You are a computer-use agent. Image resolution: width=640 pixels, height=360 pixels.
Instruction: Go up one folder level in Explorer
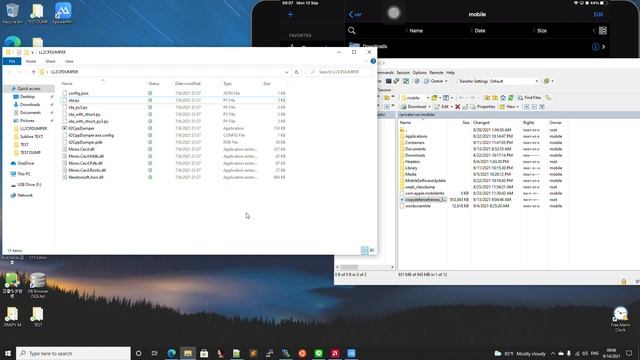point(33,72)
